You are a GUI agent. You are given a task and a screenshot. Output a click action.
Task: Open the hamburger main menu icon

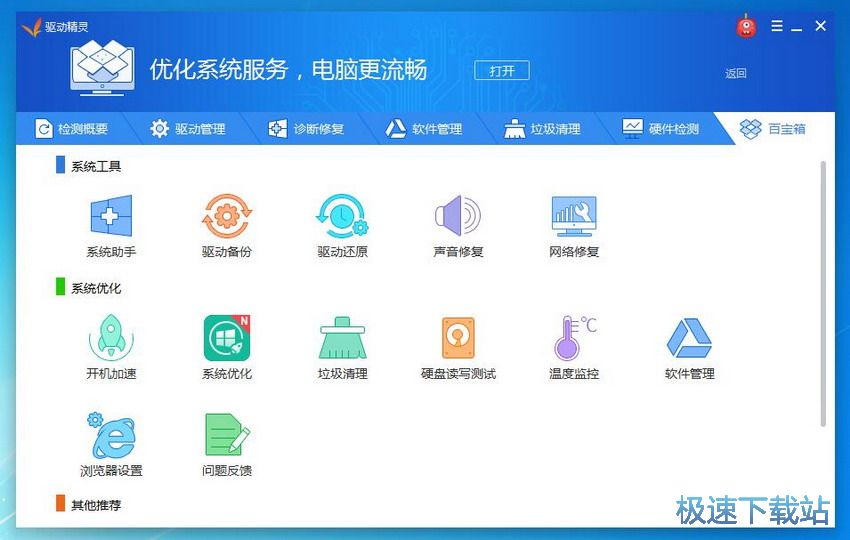(x=777, y=25)
